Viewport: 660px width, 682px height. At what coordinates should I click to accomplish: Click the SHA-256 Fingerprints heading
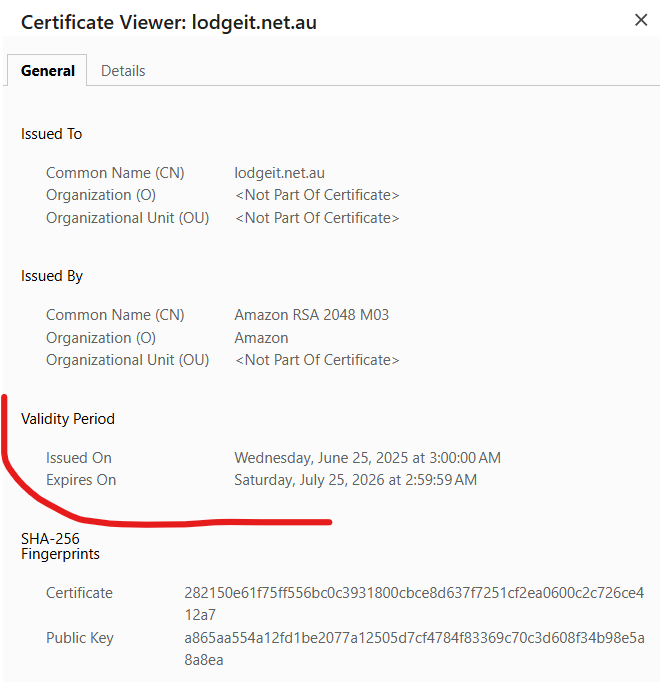pyautogui.click(x=60, y=546)
